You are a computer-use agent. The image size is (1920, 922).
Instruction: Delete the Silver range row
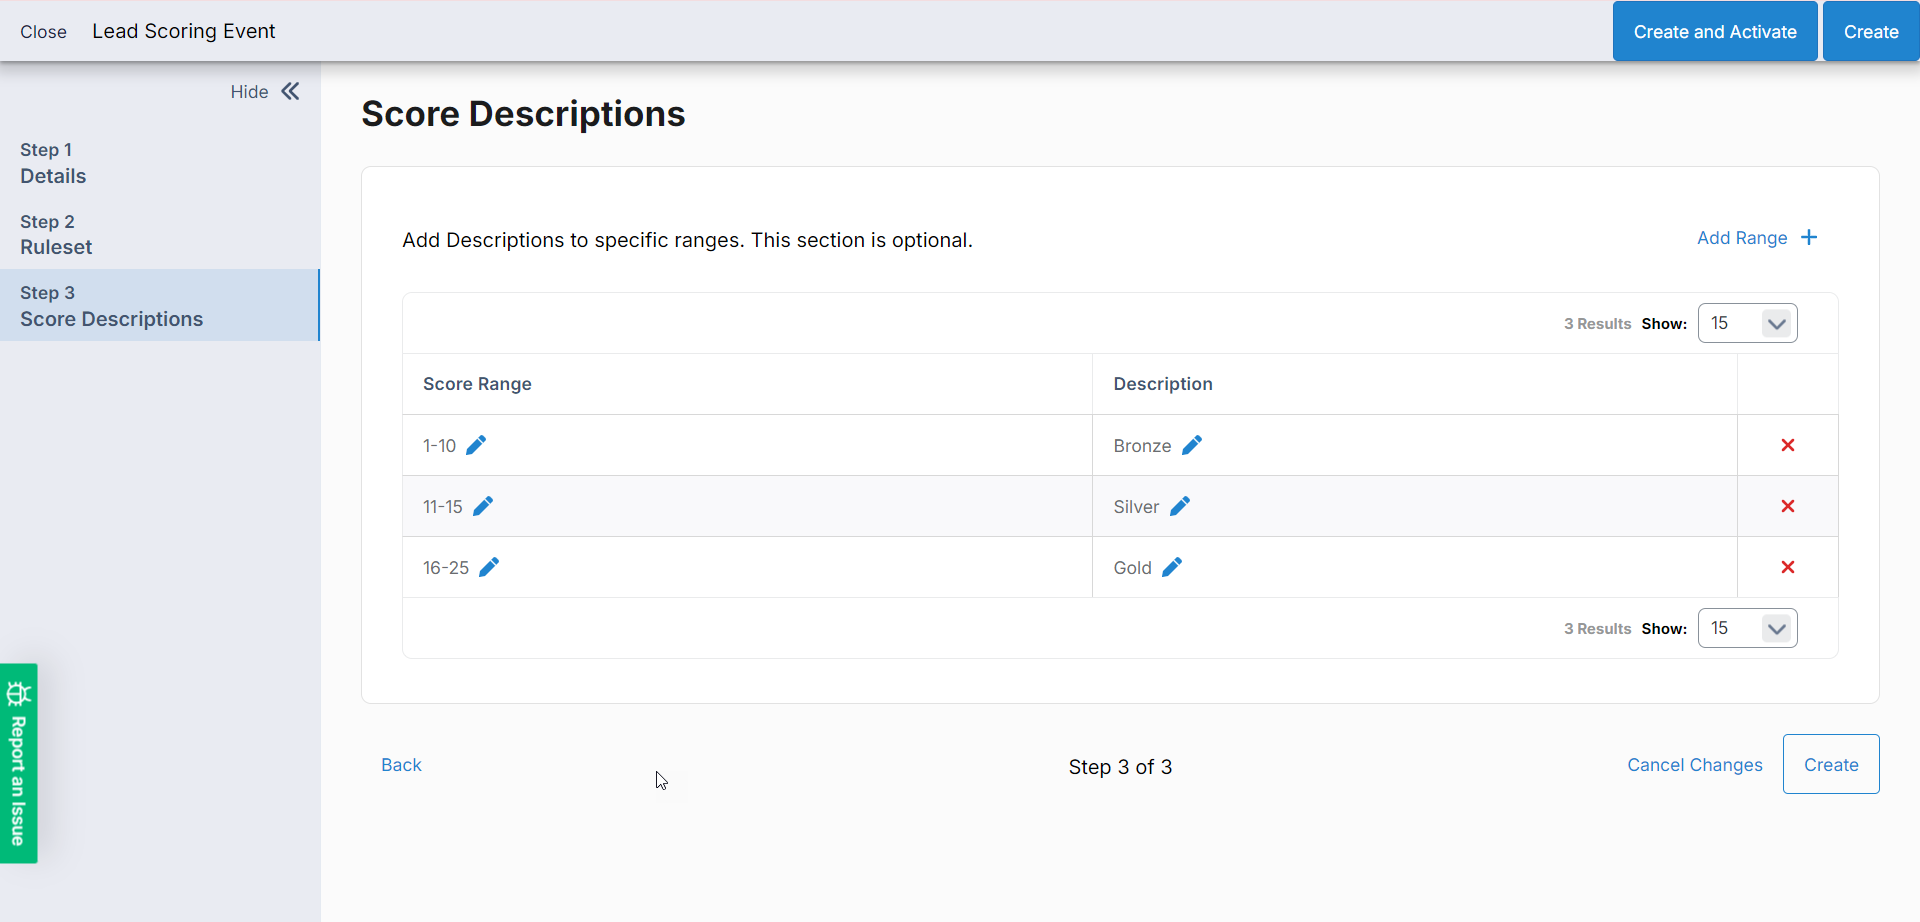(1788, 506)
